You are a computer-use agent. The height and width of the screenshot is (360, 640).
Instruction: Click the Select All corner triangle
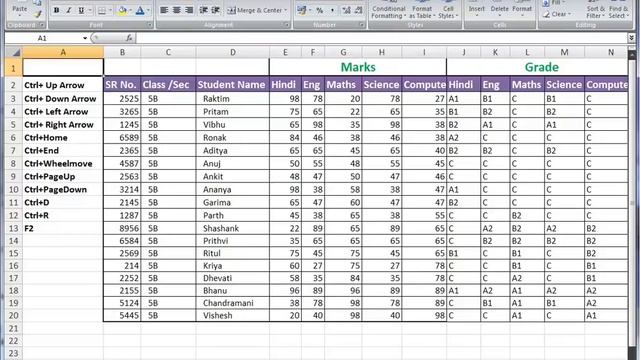[14, 52]
